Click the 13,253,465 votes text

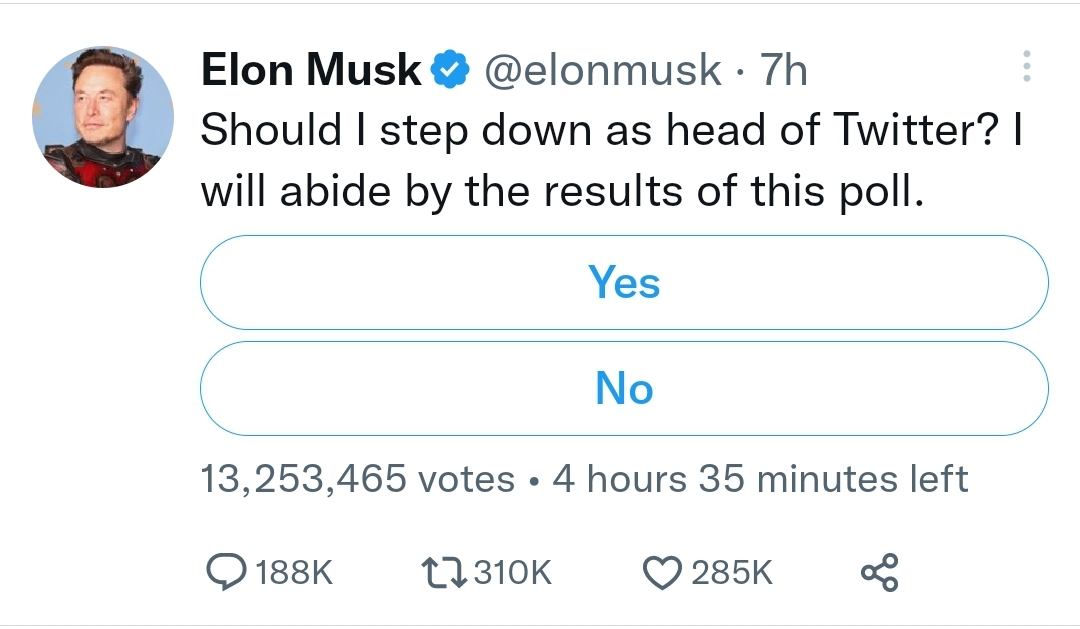(357, 479)
